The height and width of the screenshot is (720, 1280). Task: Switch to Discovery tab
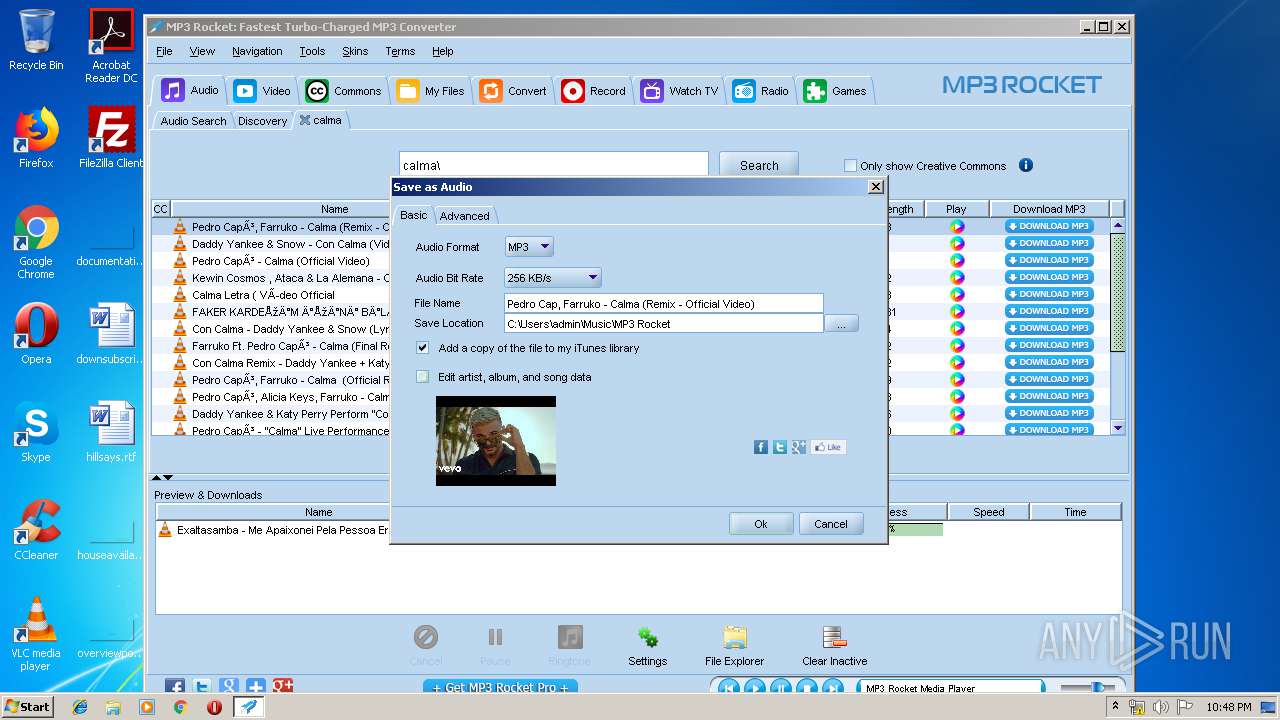[262, 121]
